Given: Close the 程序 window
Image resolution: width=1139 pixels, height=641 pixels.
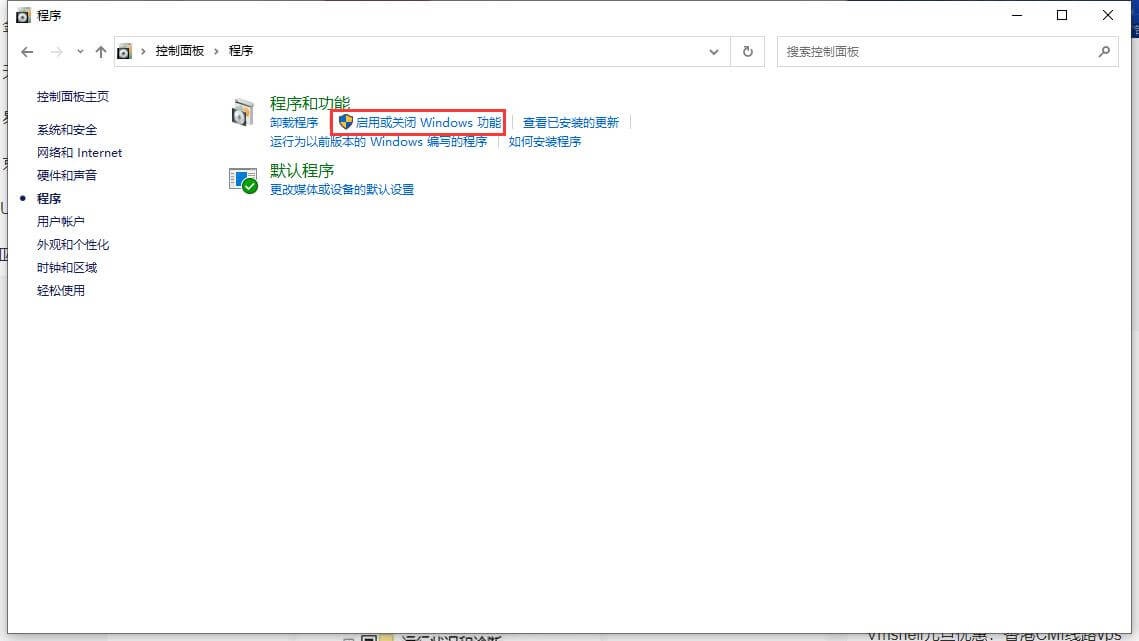Looking at the screenshot, I should pos(1108,15).
